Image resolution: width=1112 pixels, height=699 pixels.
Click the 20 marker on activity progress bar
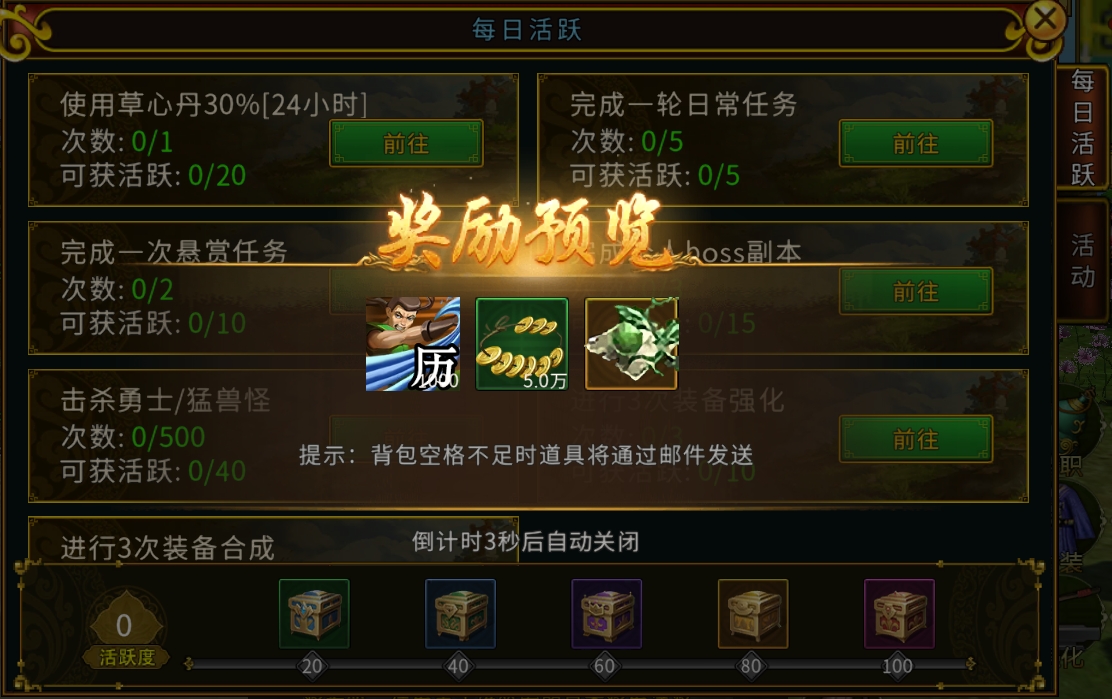(312, 666)
